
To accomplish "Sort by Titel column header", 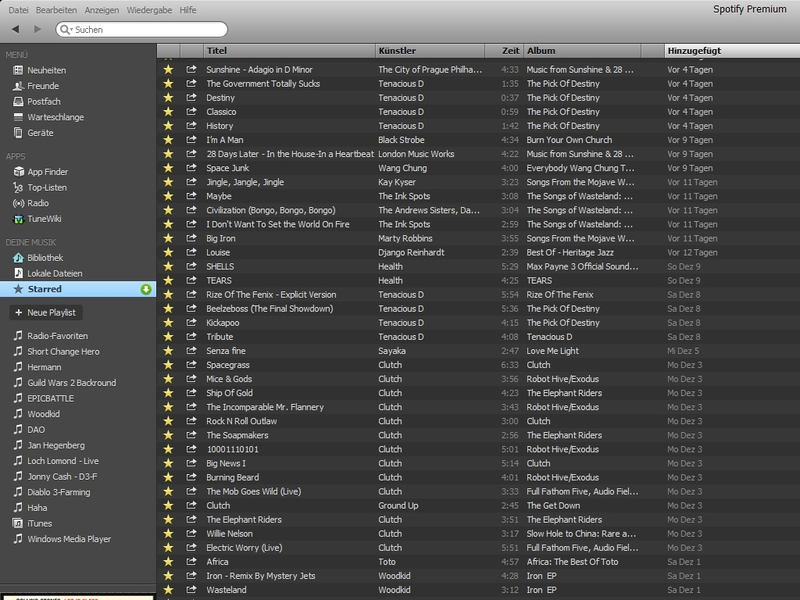I will 289,51.
